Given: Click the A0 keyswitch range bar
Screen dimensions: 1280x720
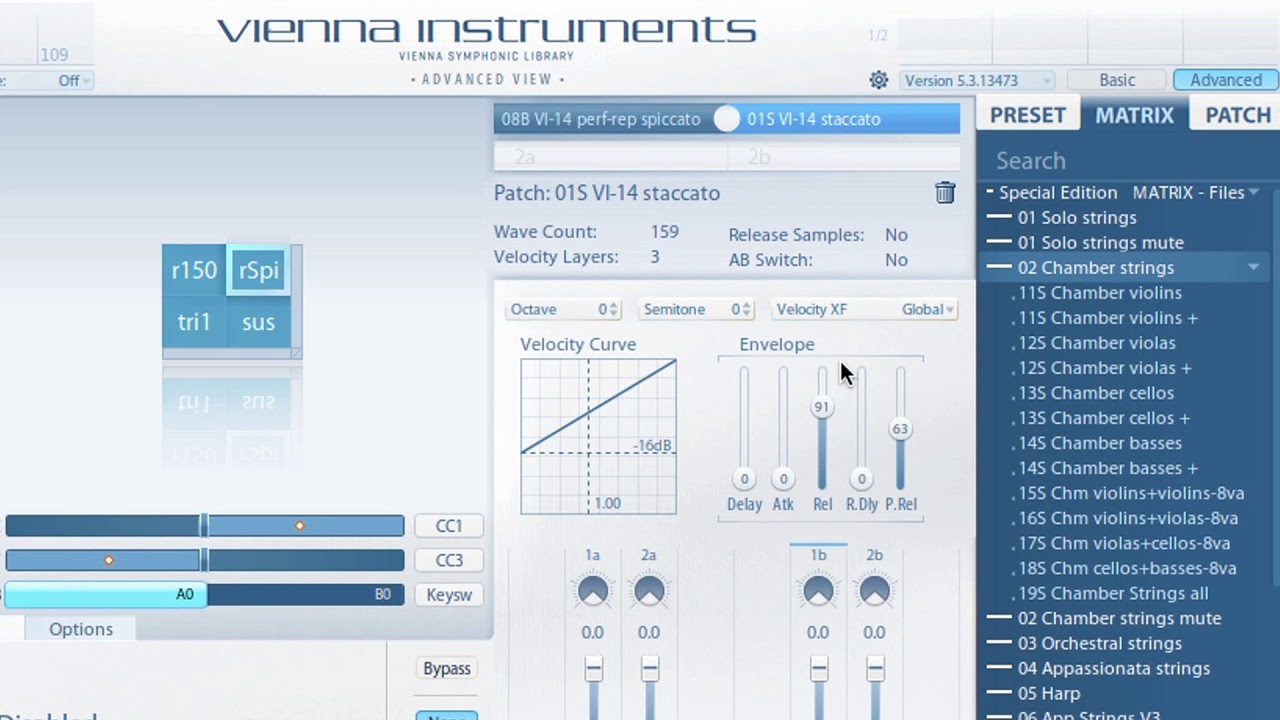Looking at the screenshot, I should click(105, 594).
